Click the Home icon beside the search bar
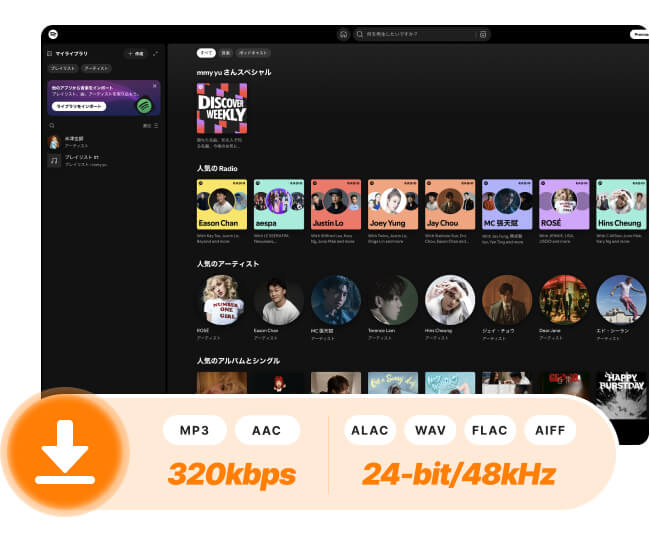Screen dimensions: 650x540 (343, 34)
